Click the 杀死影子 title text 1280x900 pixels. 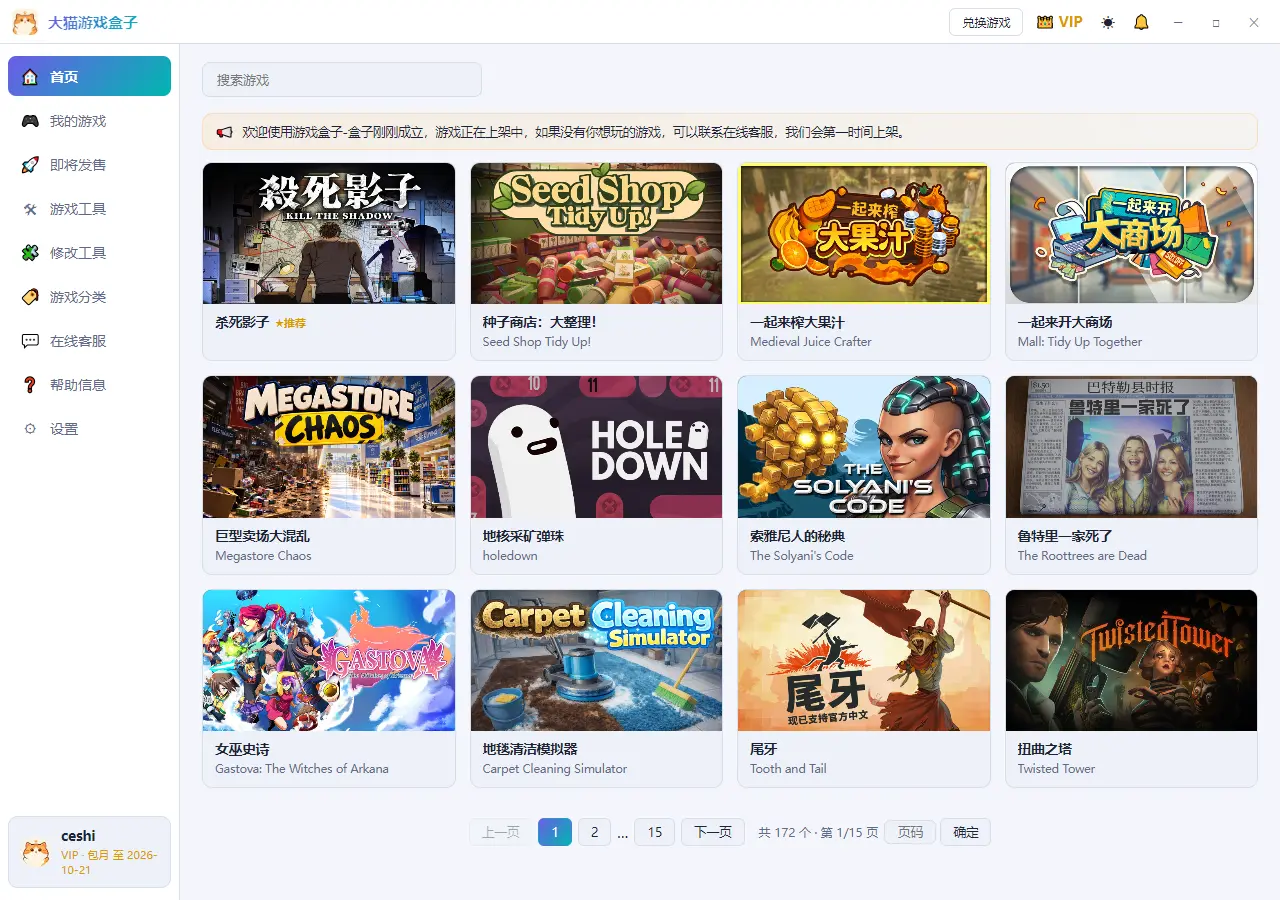tap(242, 322)
